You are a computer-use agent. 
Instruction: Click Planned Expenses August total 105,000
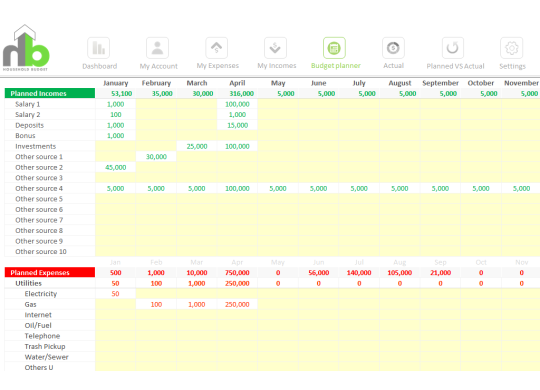[399, 273]
